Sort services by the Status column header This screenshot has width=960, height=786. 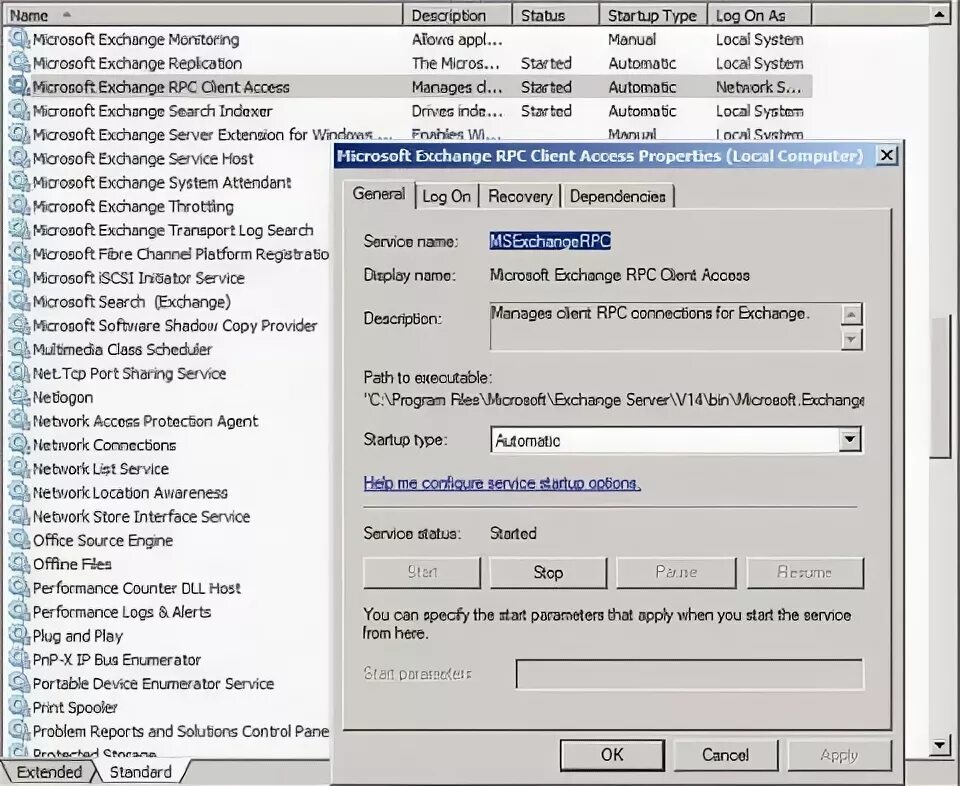(555, 15)
